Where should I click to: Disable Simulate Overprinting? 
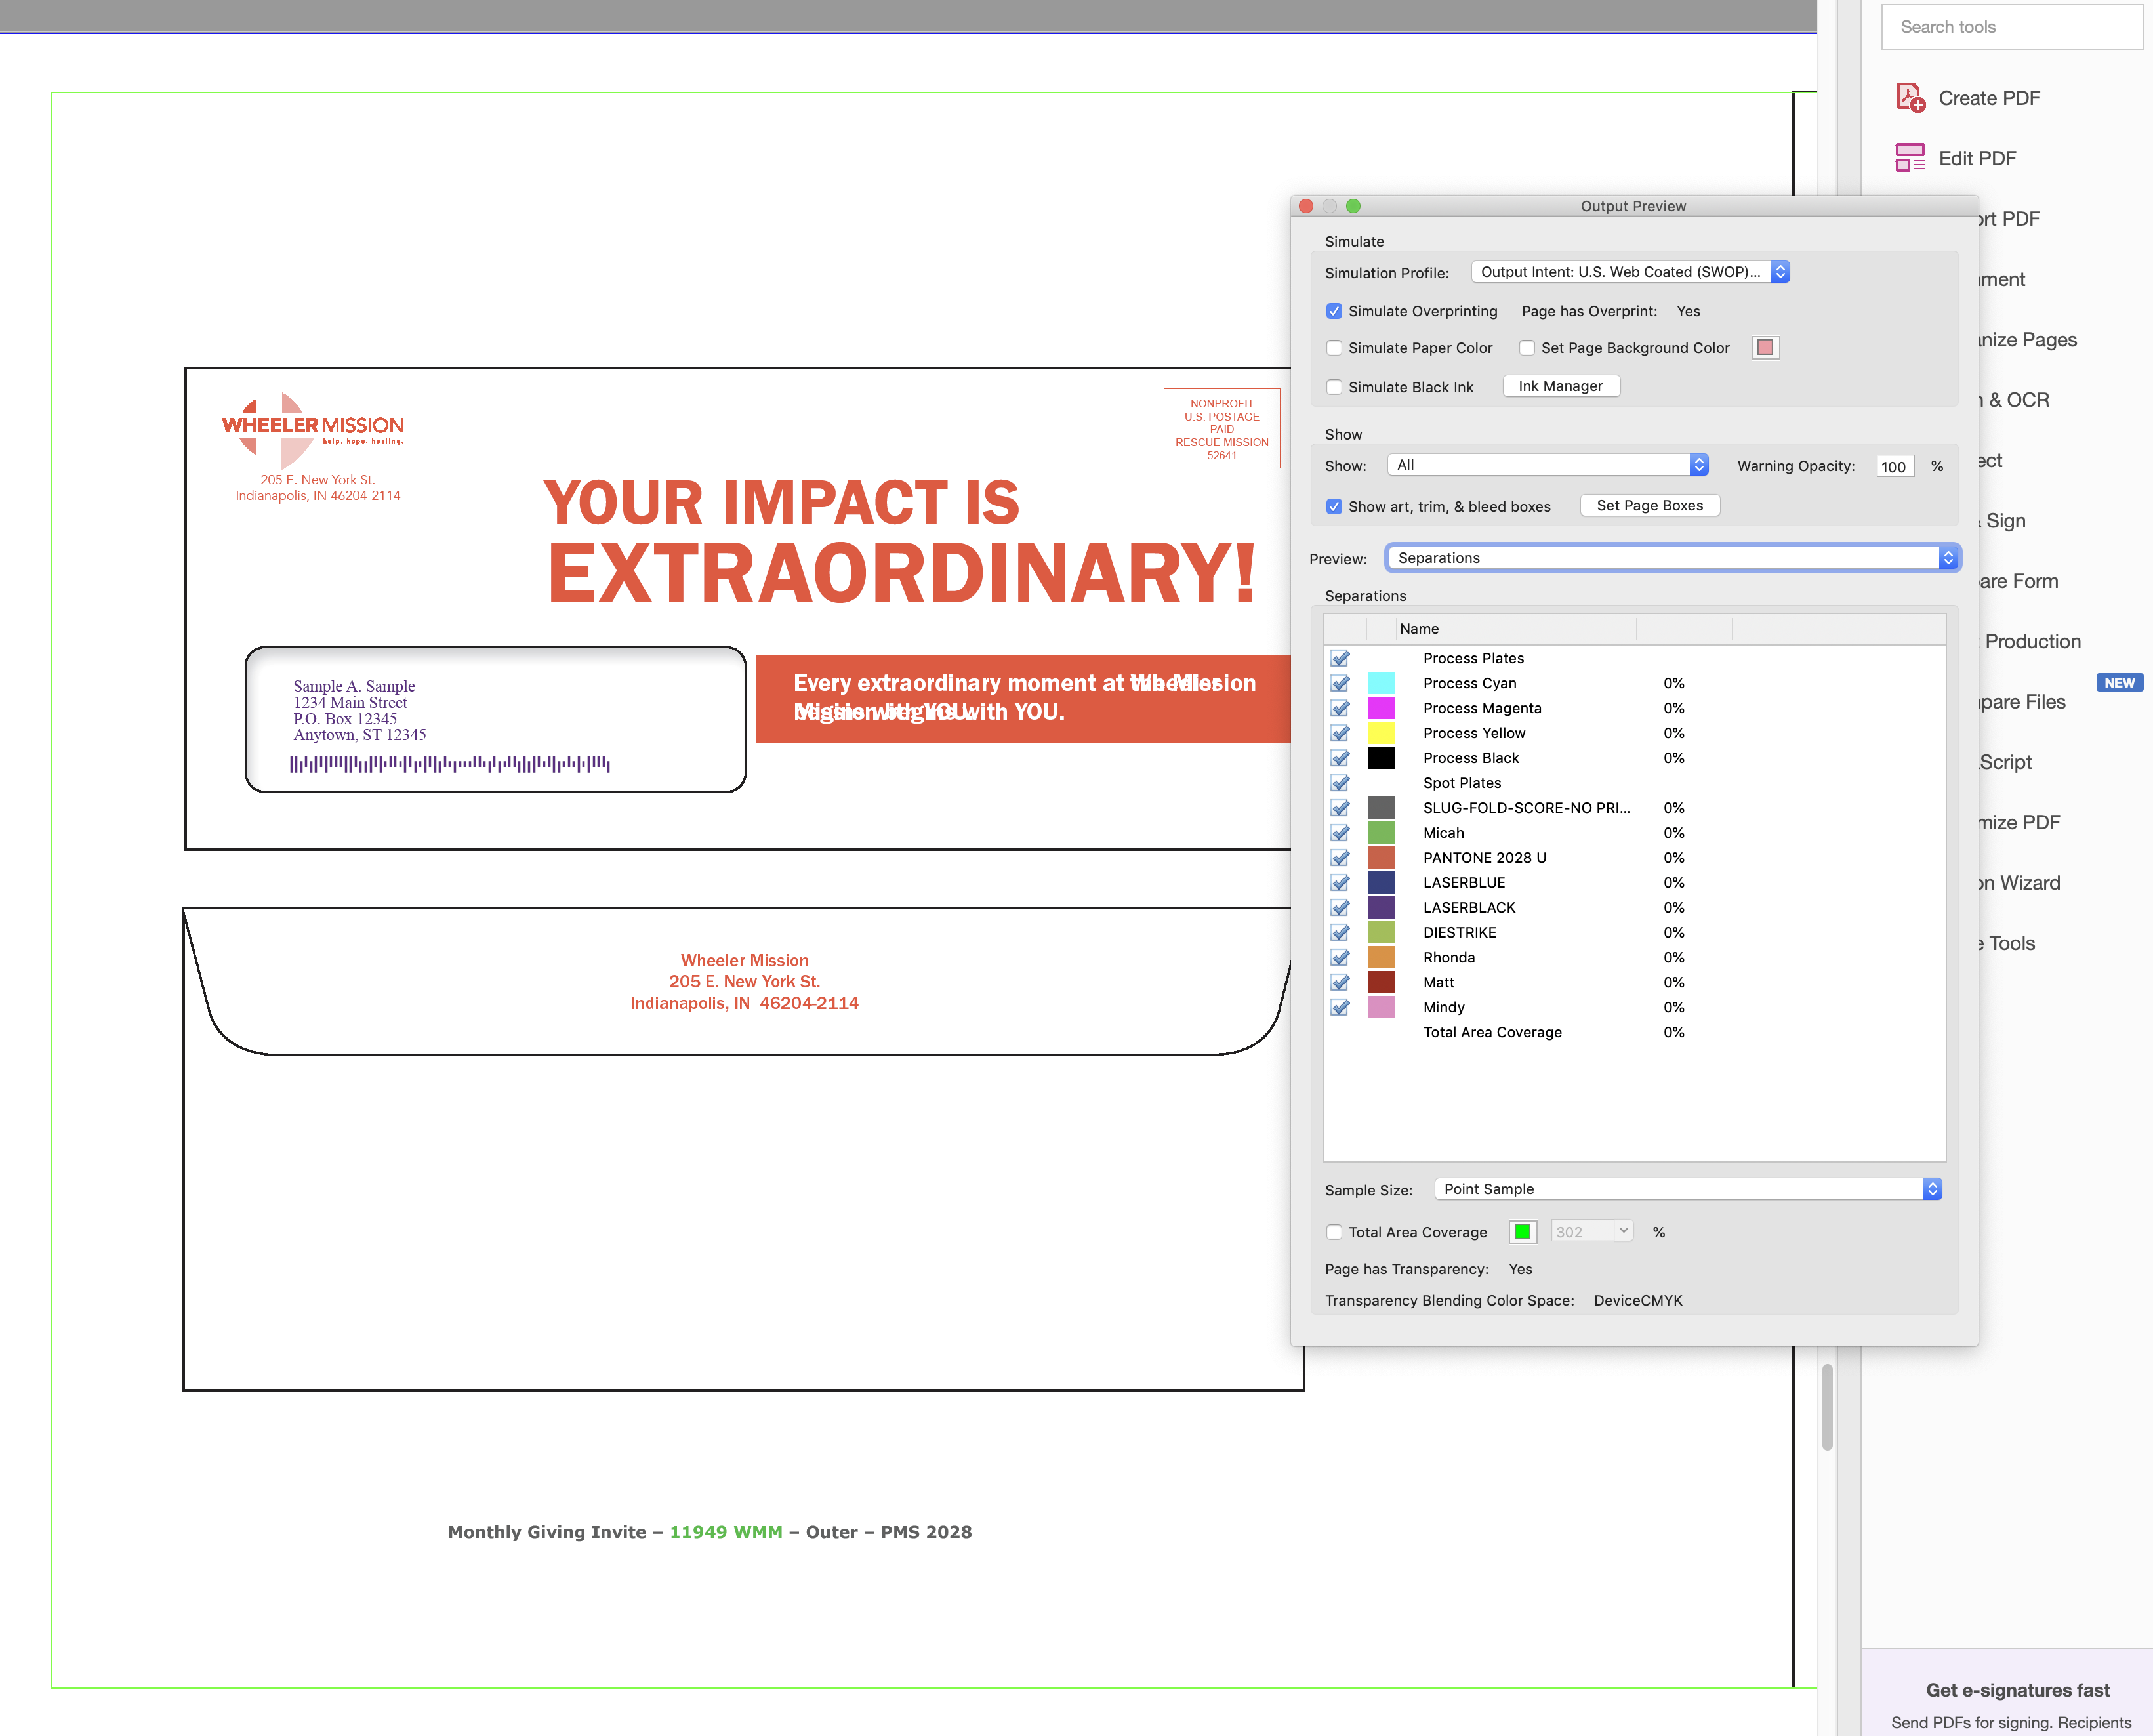pos(1334,311)
